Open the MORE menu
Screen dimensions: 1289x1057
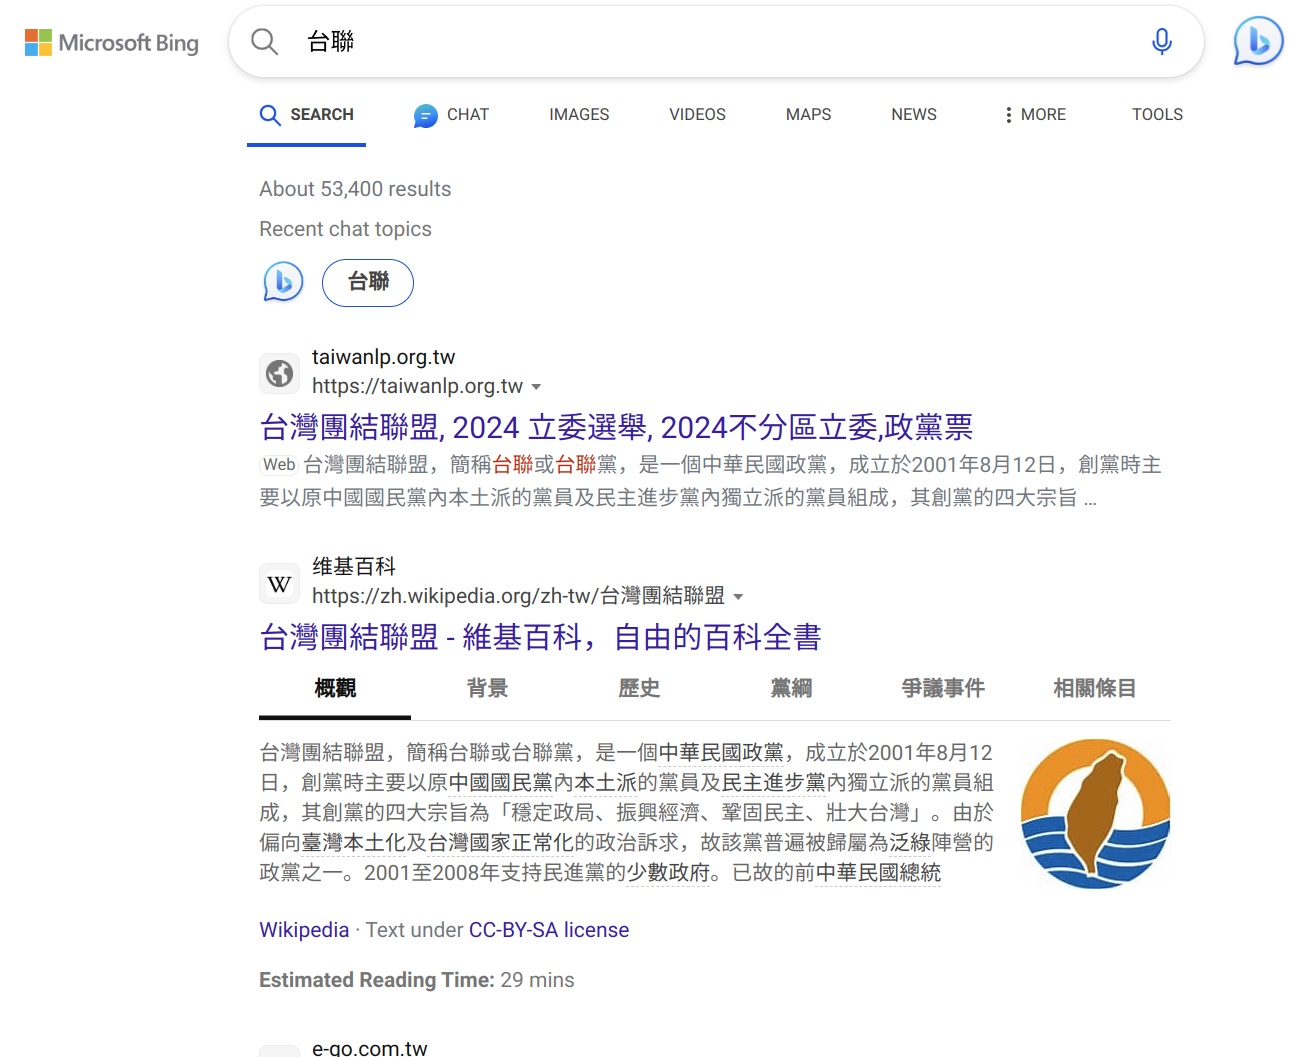1035,115
